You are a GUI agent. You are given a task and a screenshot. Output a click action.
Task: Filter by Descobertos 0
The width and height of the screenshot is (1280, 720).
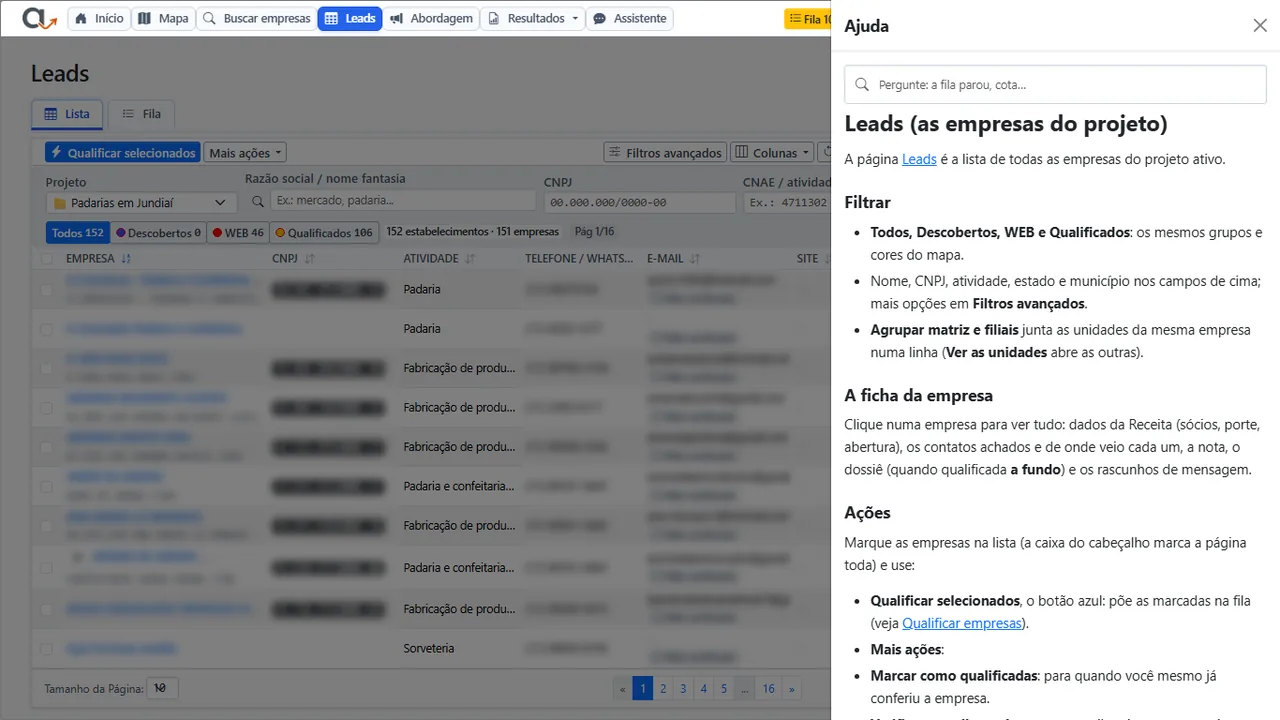click(x=158, y=233)
